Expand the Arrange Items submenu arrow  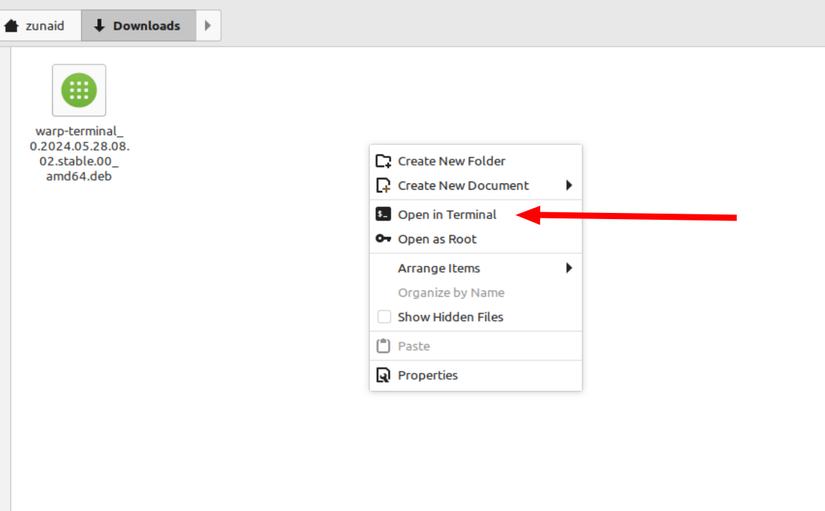coord(569,268)
